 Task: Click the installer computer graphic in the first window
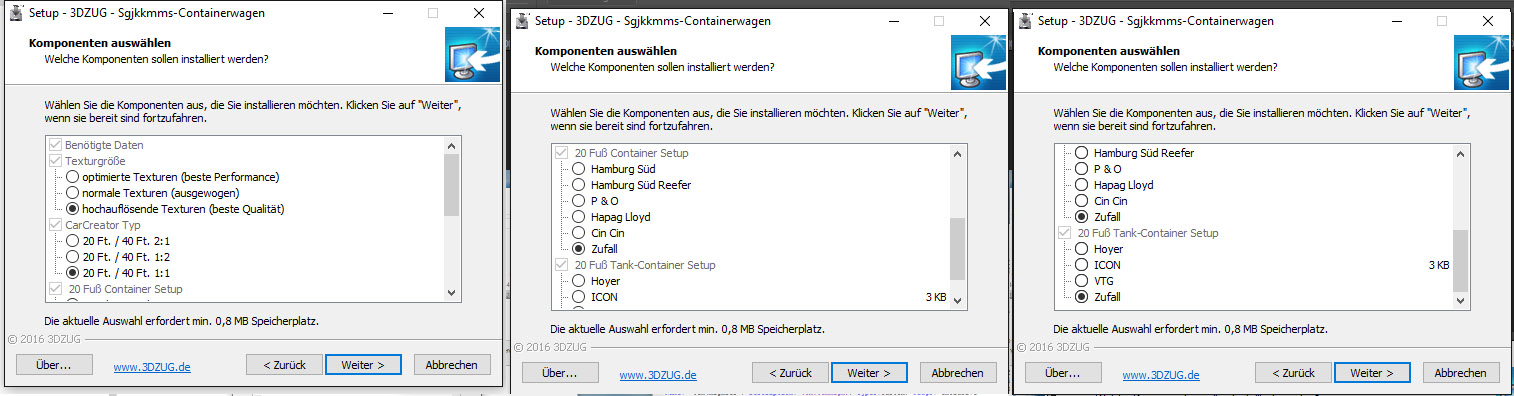(472, 54)
